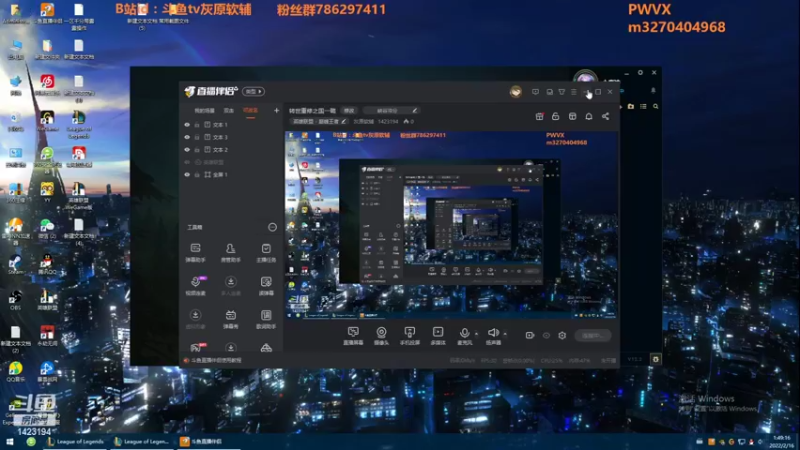This screenshot has height=450, width=800.
Task: Click the stream preview canvas
Action: click(451, 225)
